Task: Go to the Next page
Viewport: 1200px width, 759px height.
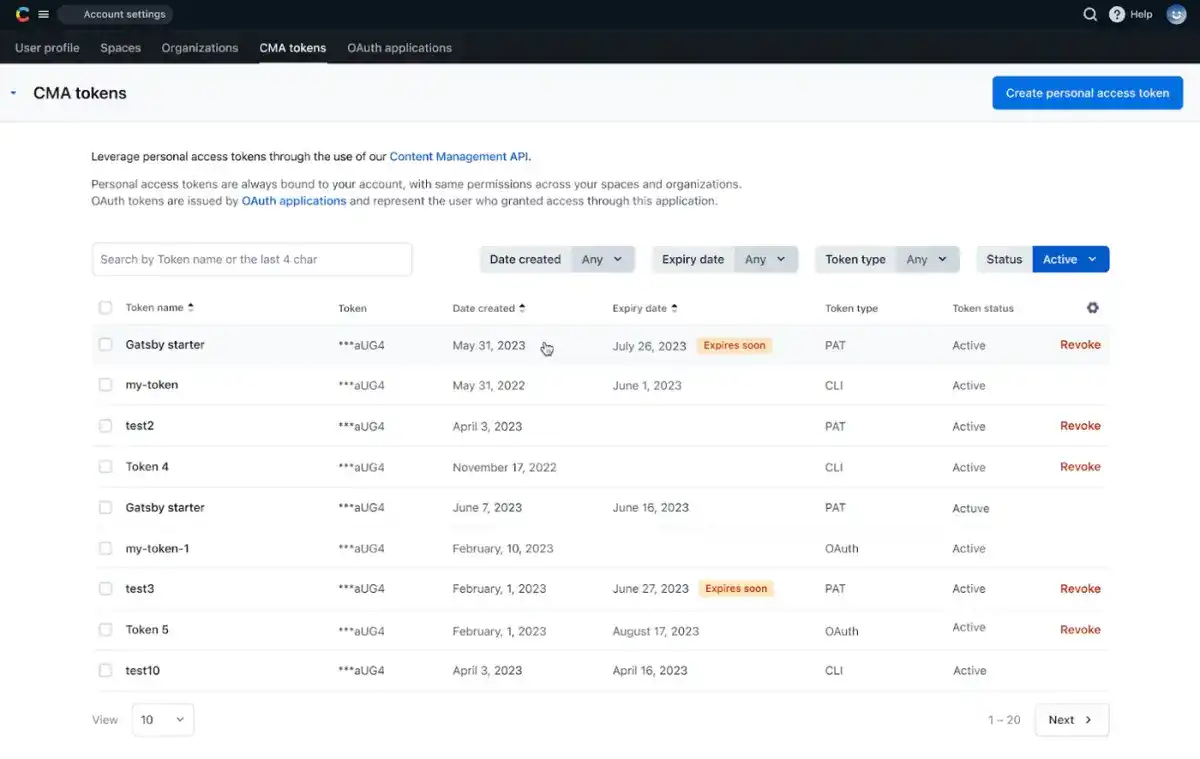Action: click(1071, 720)
